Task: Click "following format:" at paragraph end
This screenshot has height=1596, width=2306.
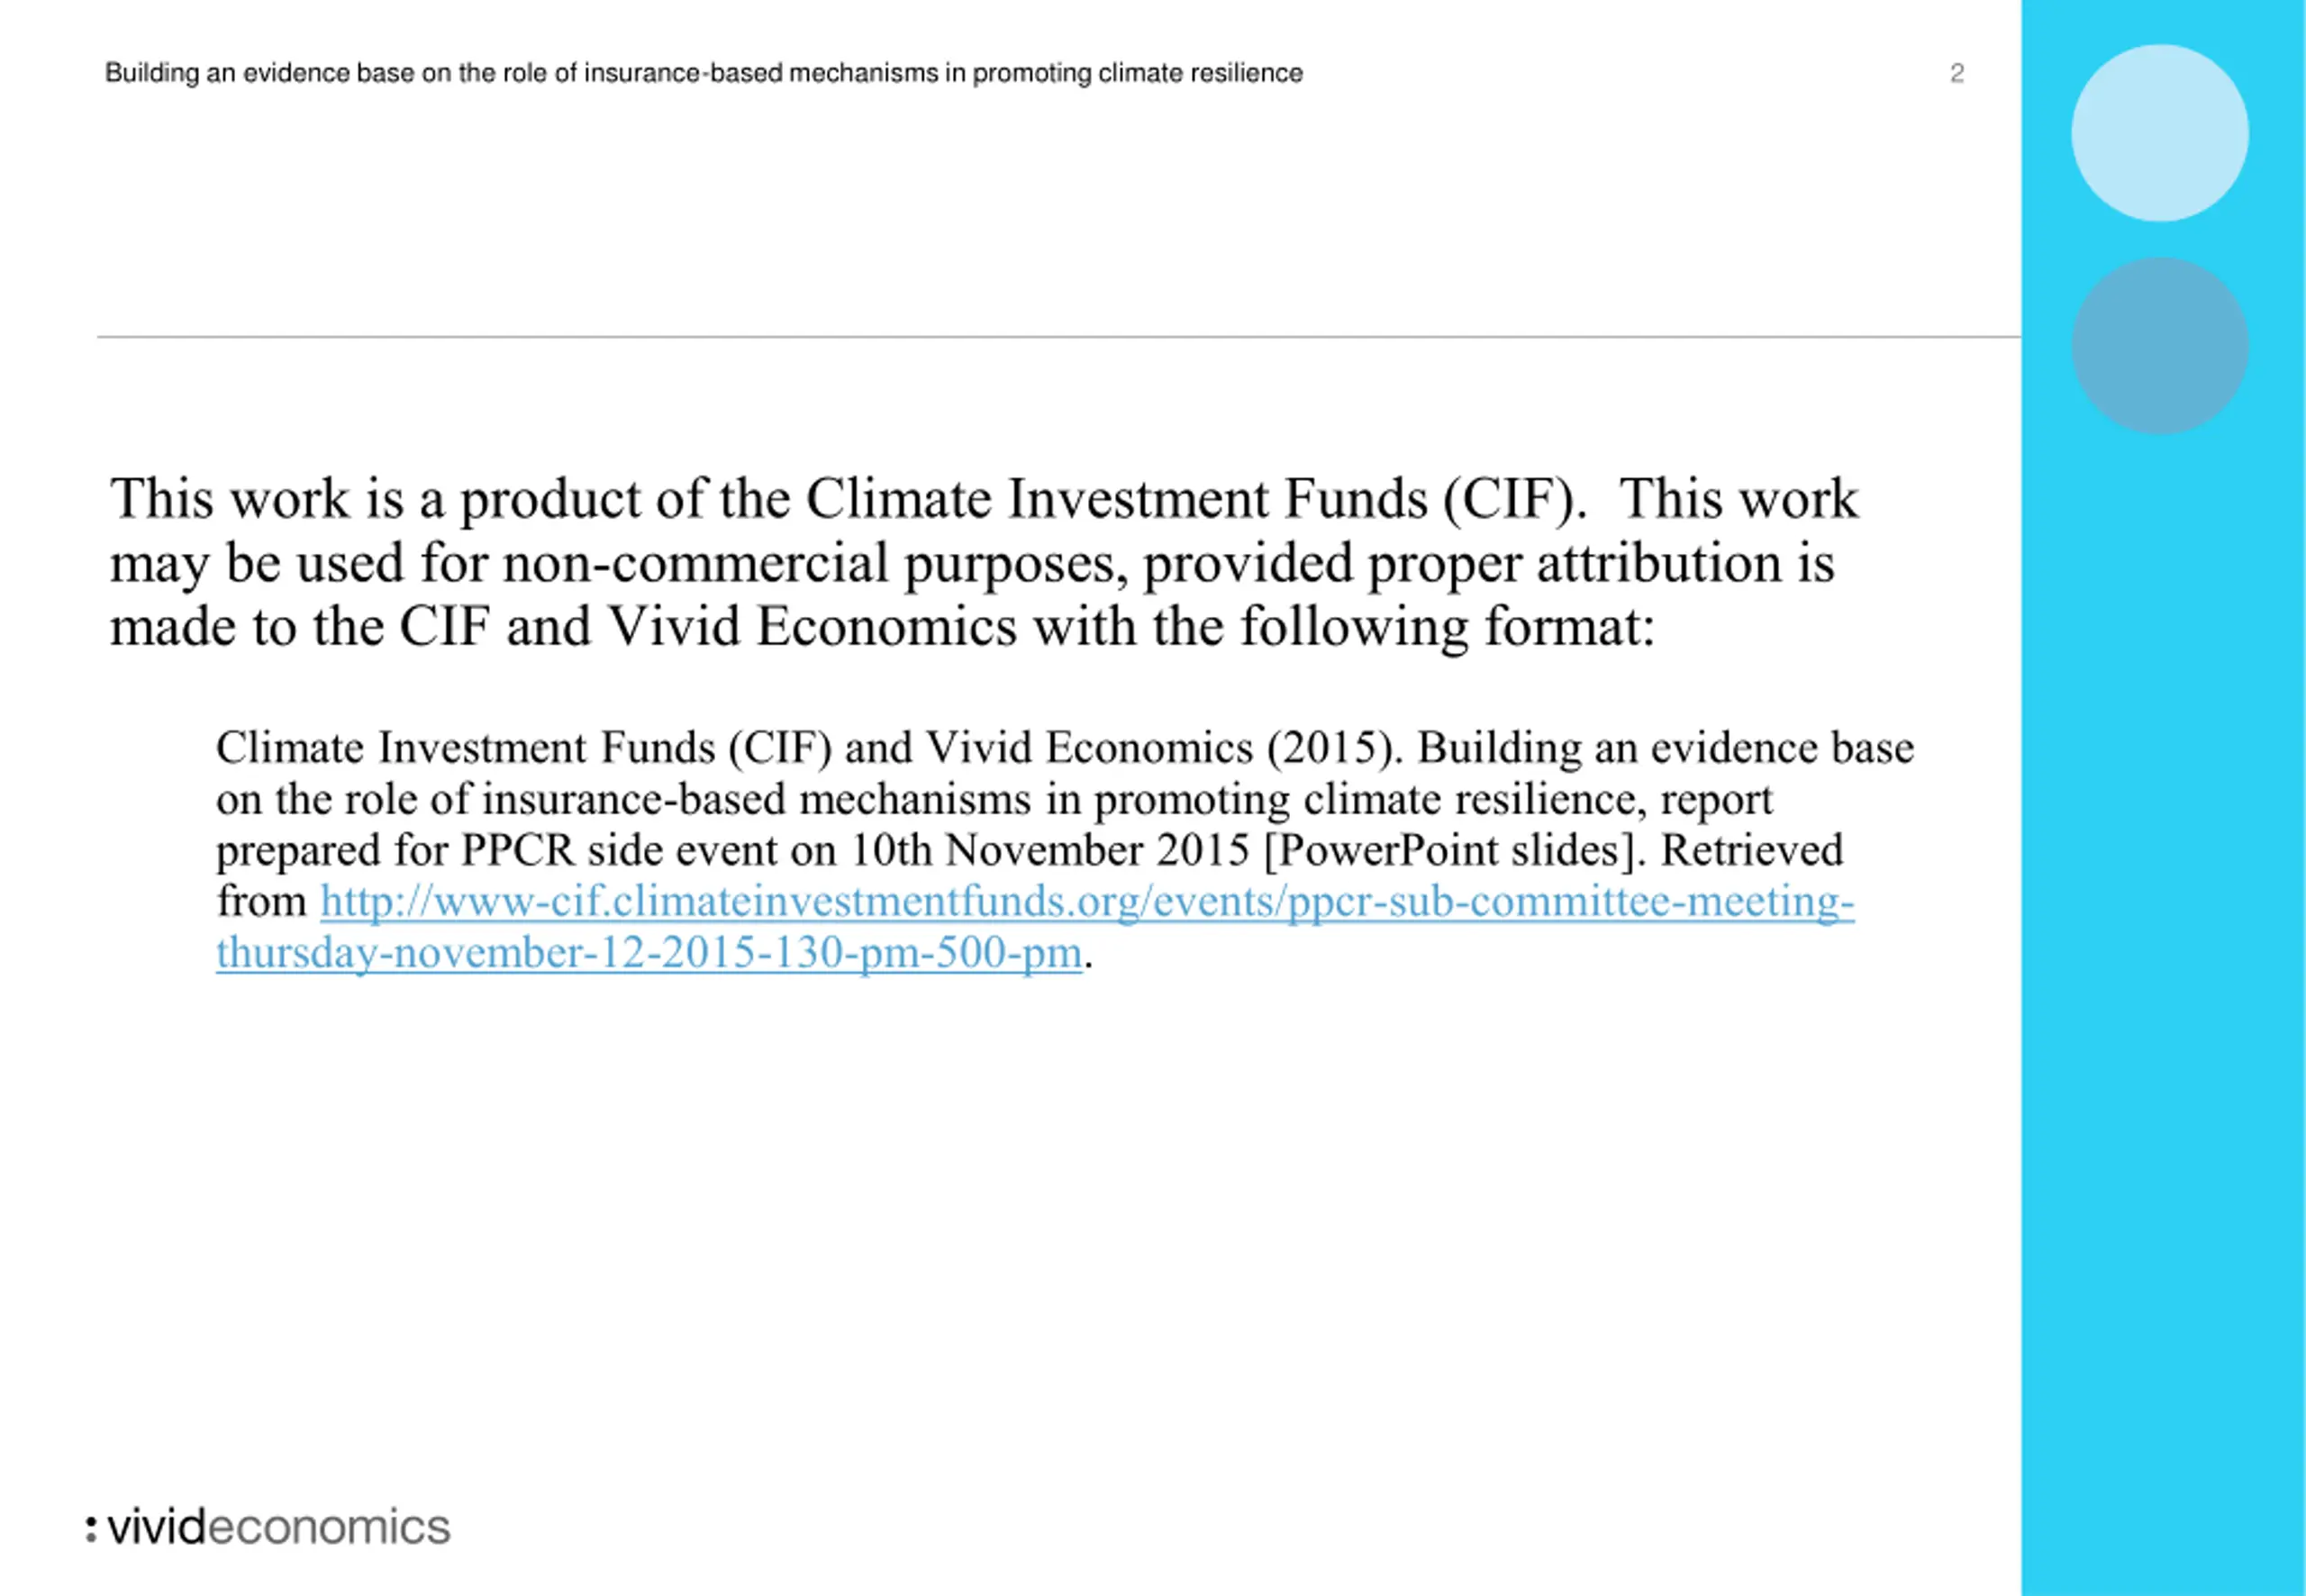Action: click(1448, 627)
